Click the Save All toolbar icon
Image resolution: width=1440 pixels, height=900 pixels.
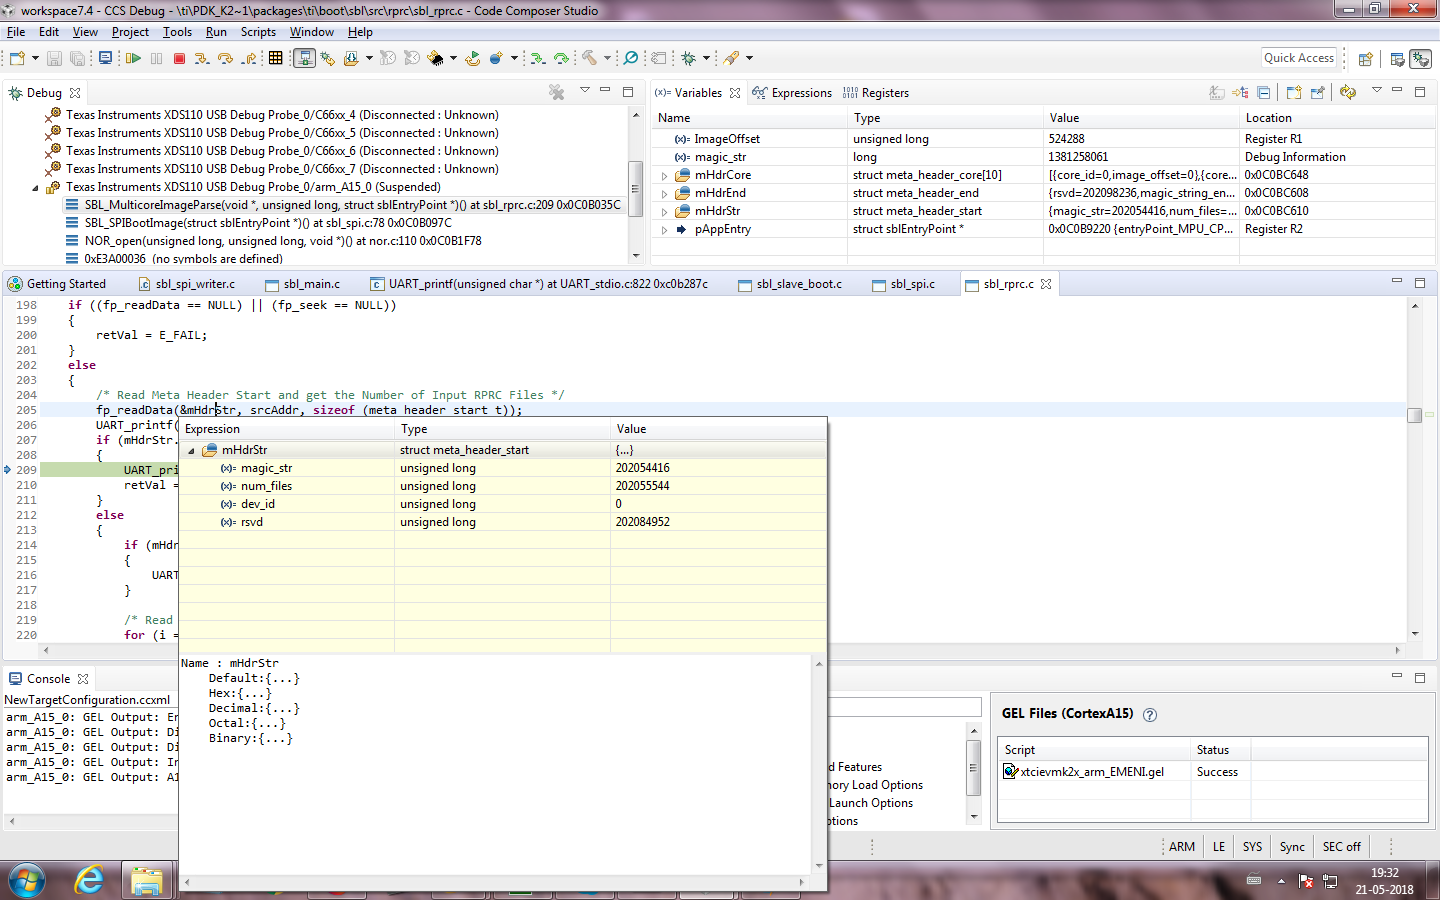click(x=78, y=58)
